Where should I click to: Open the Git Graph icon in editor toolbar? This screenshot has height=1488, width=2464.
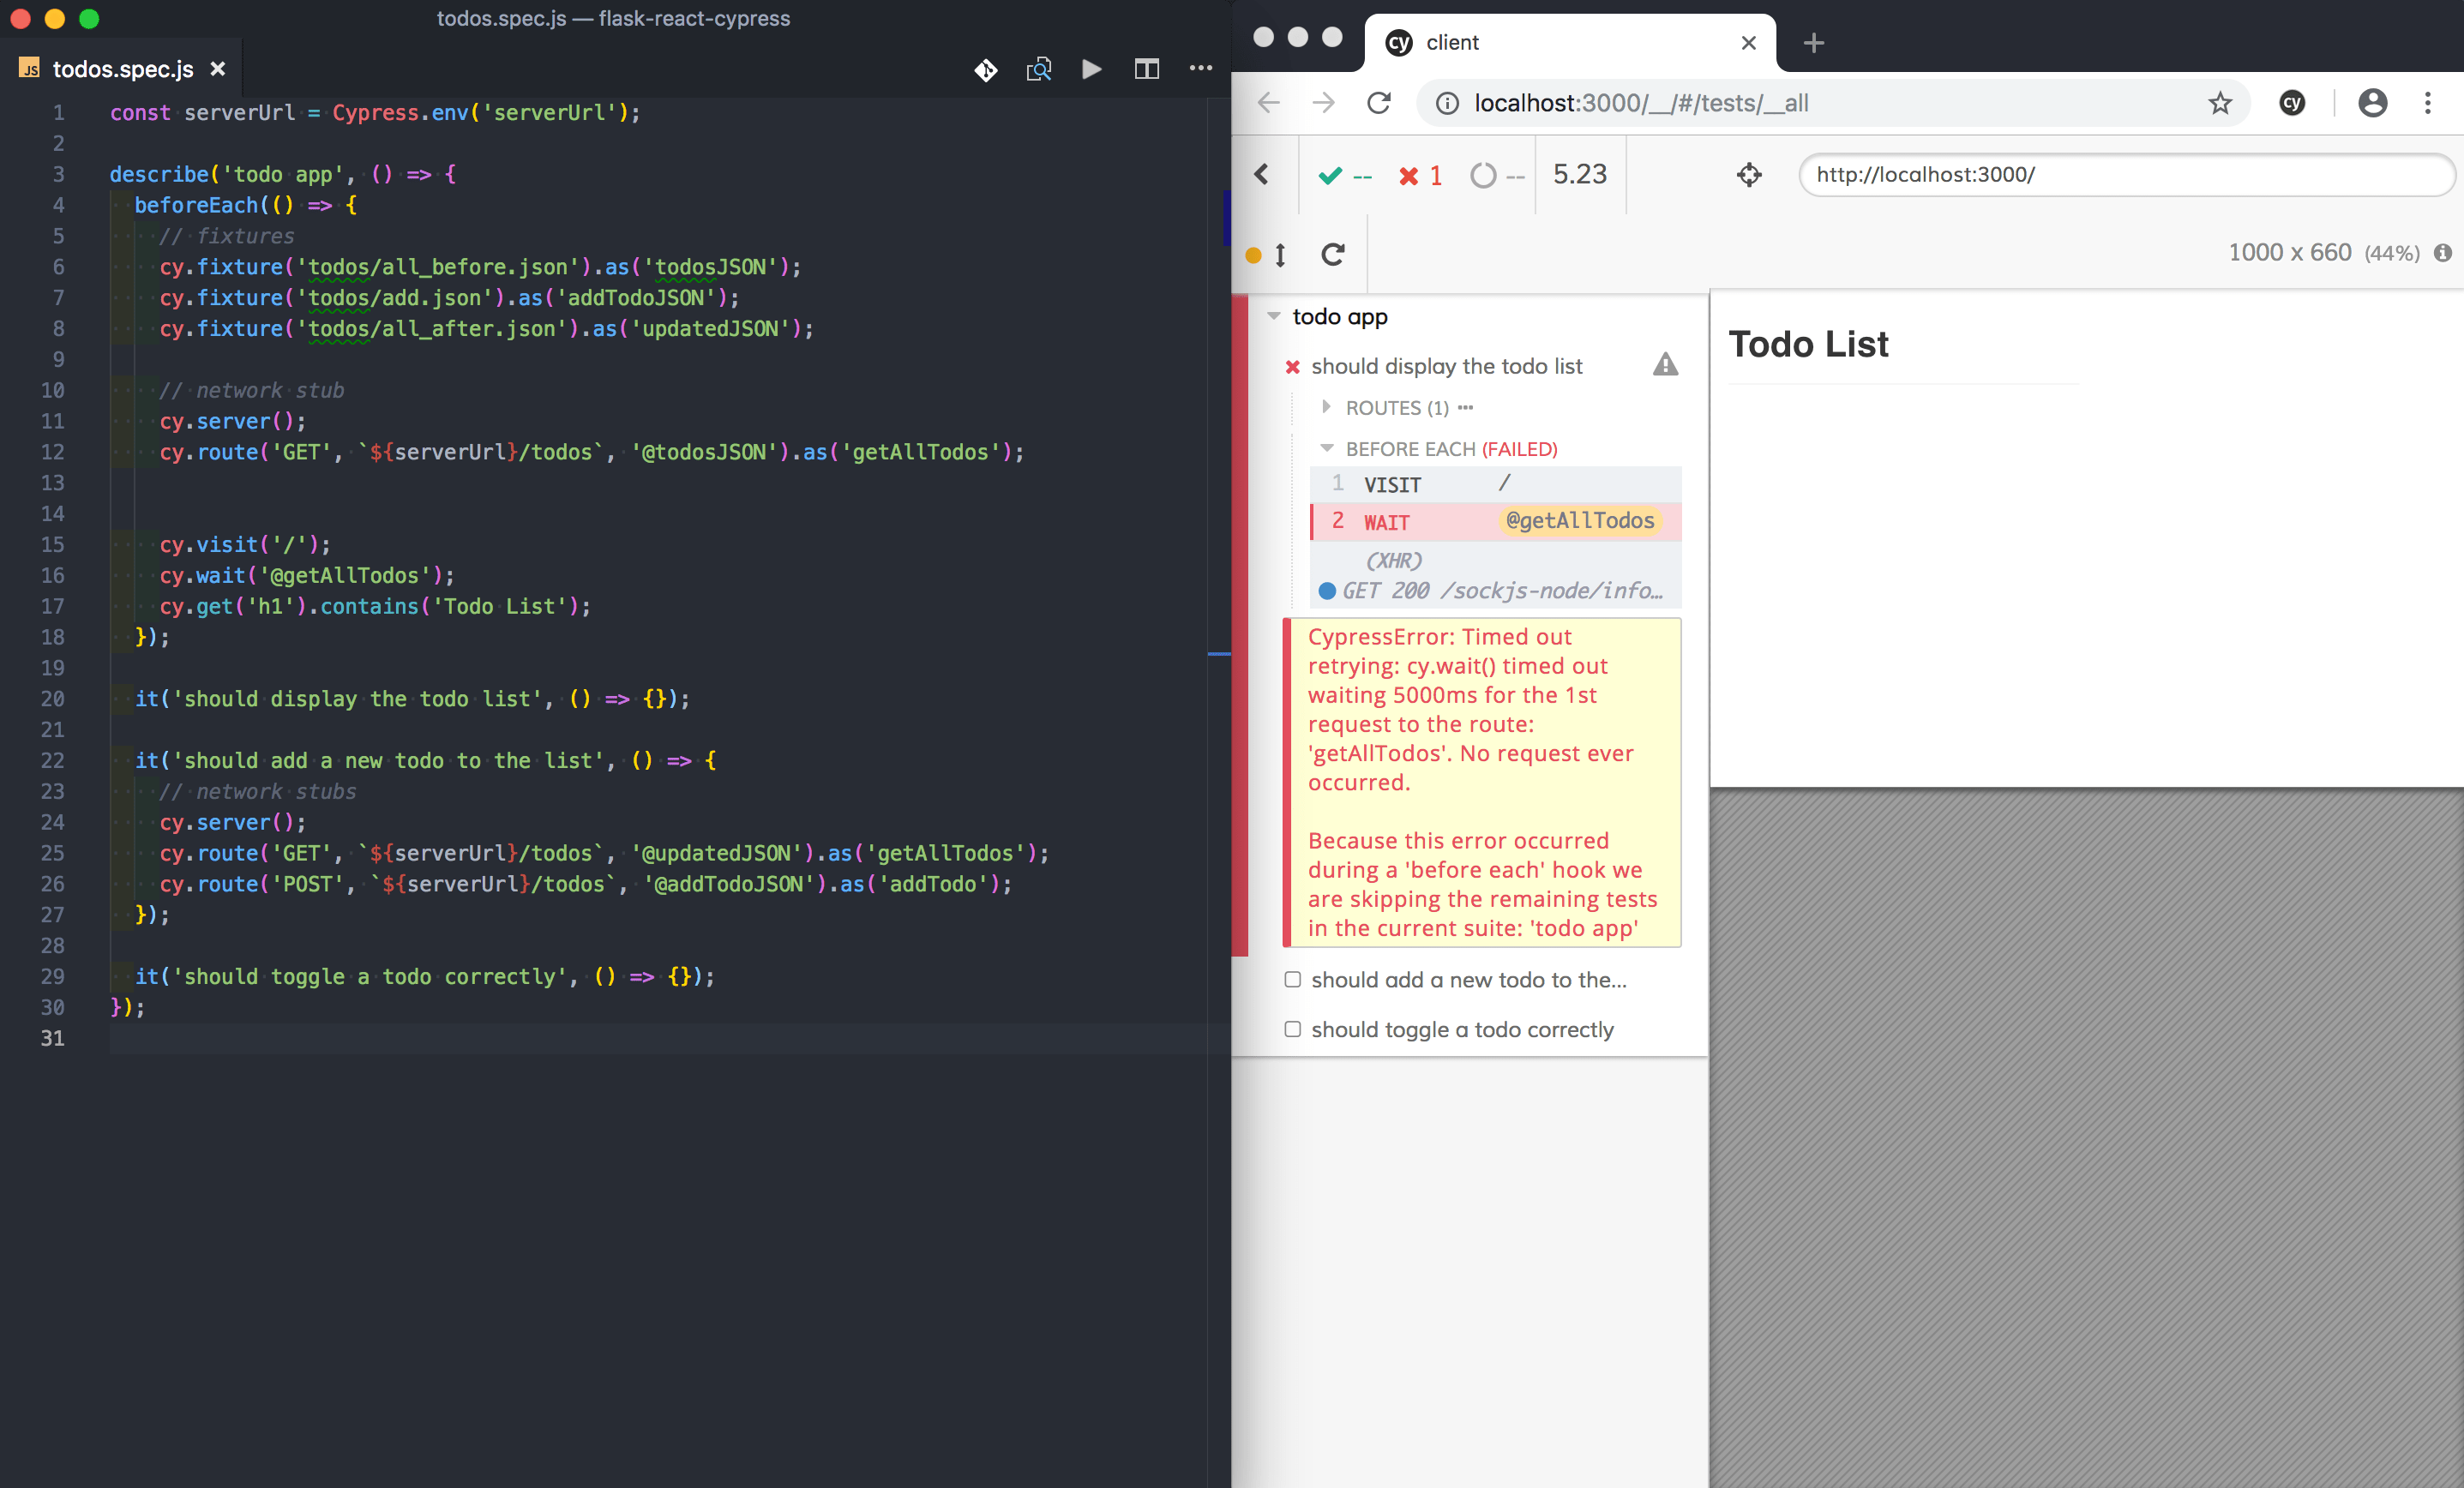click(985, 69)
